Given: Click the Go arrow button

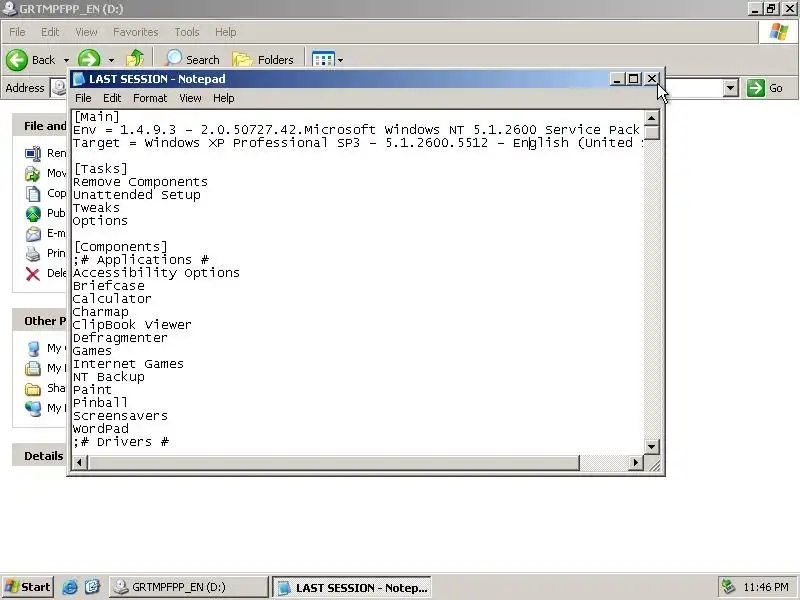Looking at the screenshot, I should (756, 88).
